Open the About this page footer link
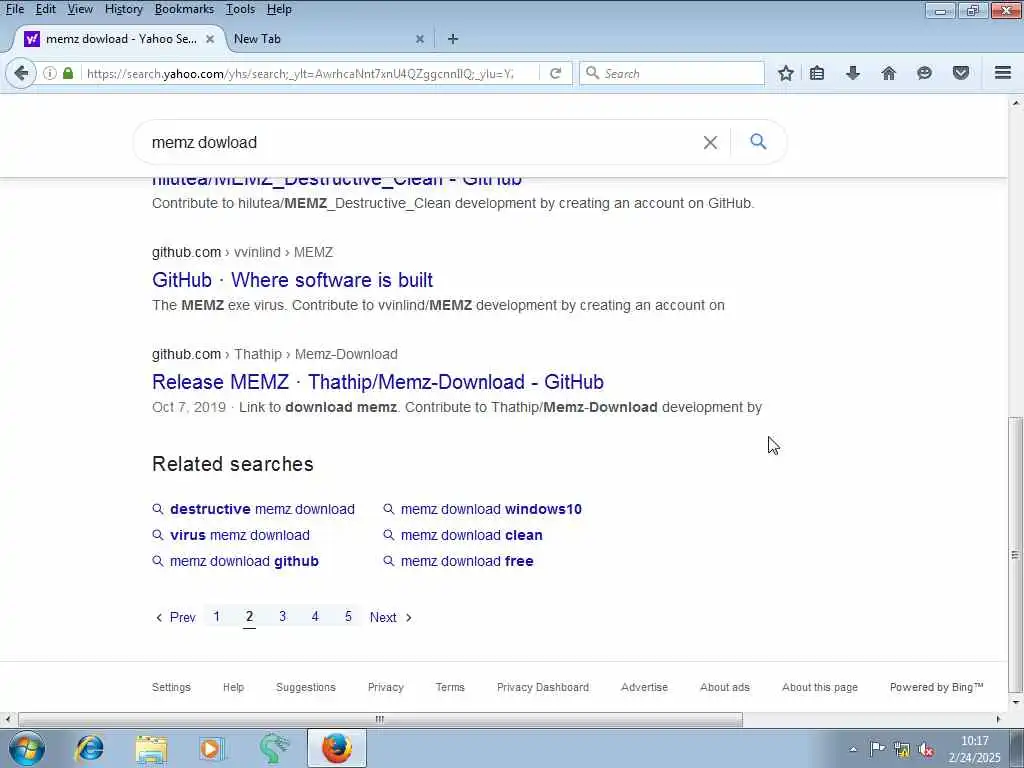This screenshot has height=768, width=1024. point(820,687)
